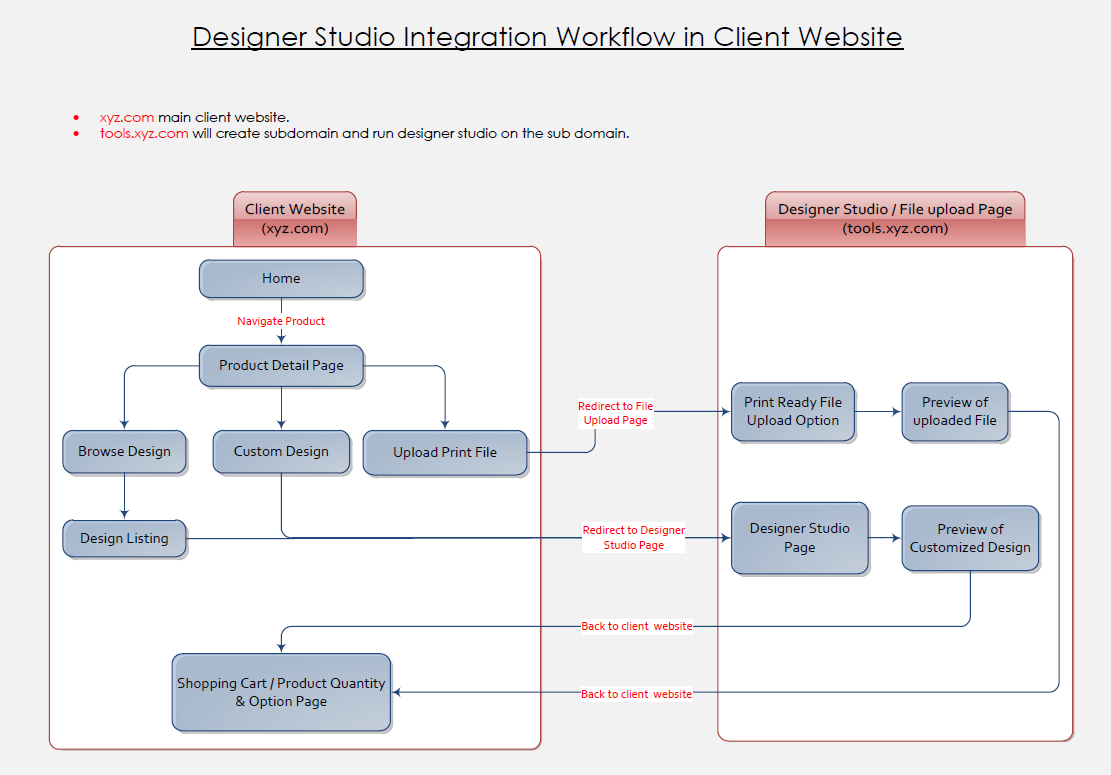
Task: Click Preview of Customized Design node
Action: tap(970, 538)
